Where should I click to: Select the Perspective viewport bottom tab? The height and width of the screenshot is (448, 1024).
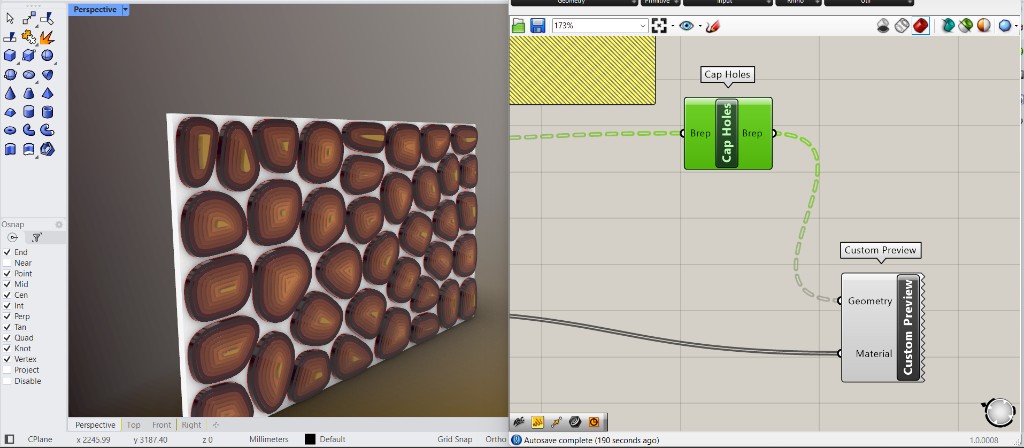pyautogui.click(x=95, y=424)
